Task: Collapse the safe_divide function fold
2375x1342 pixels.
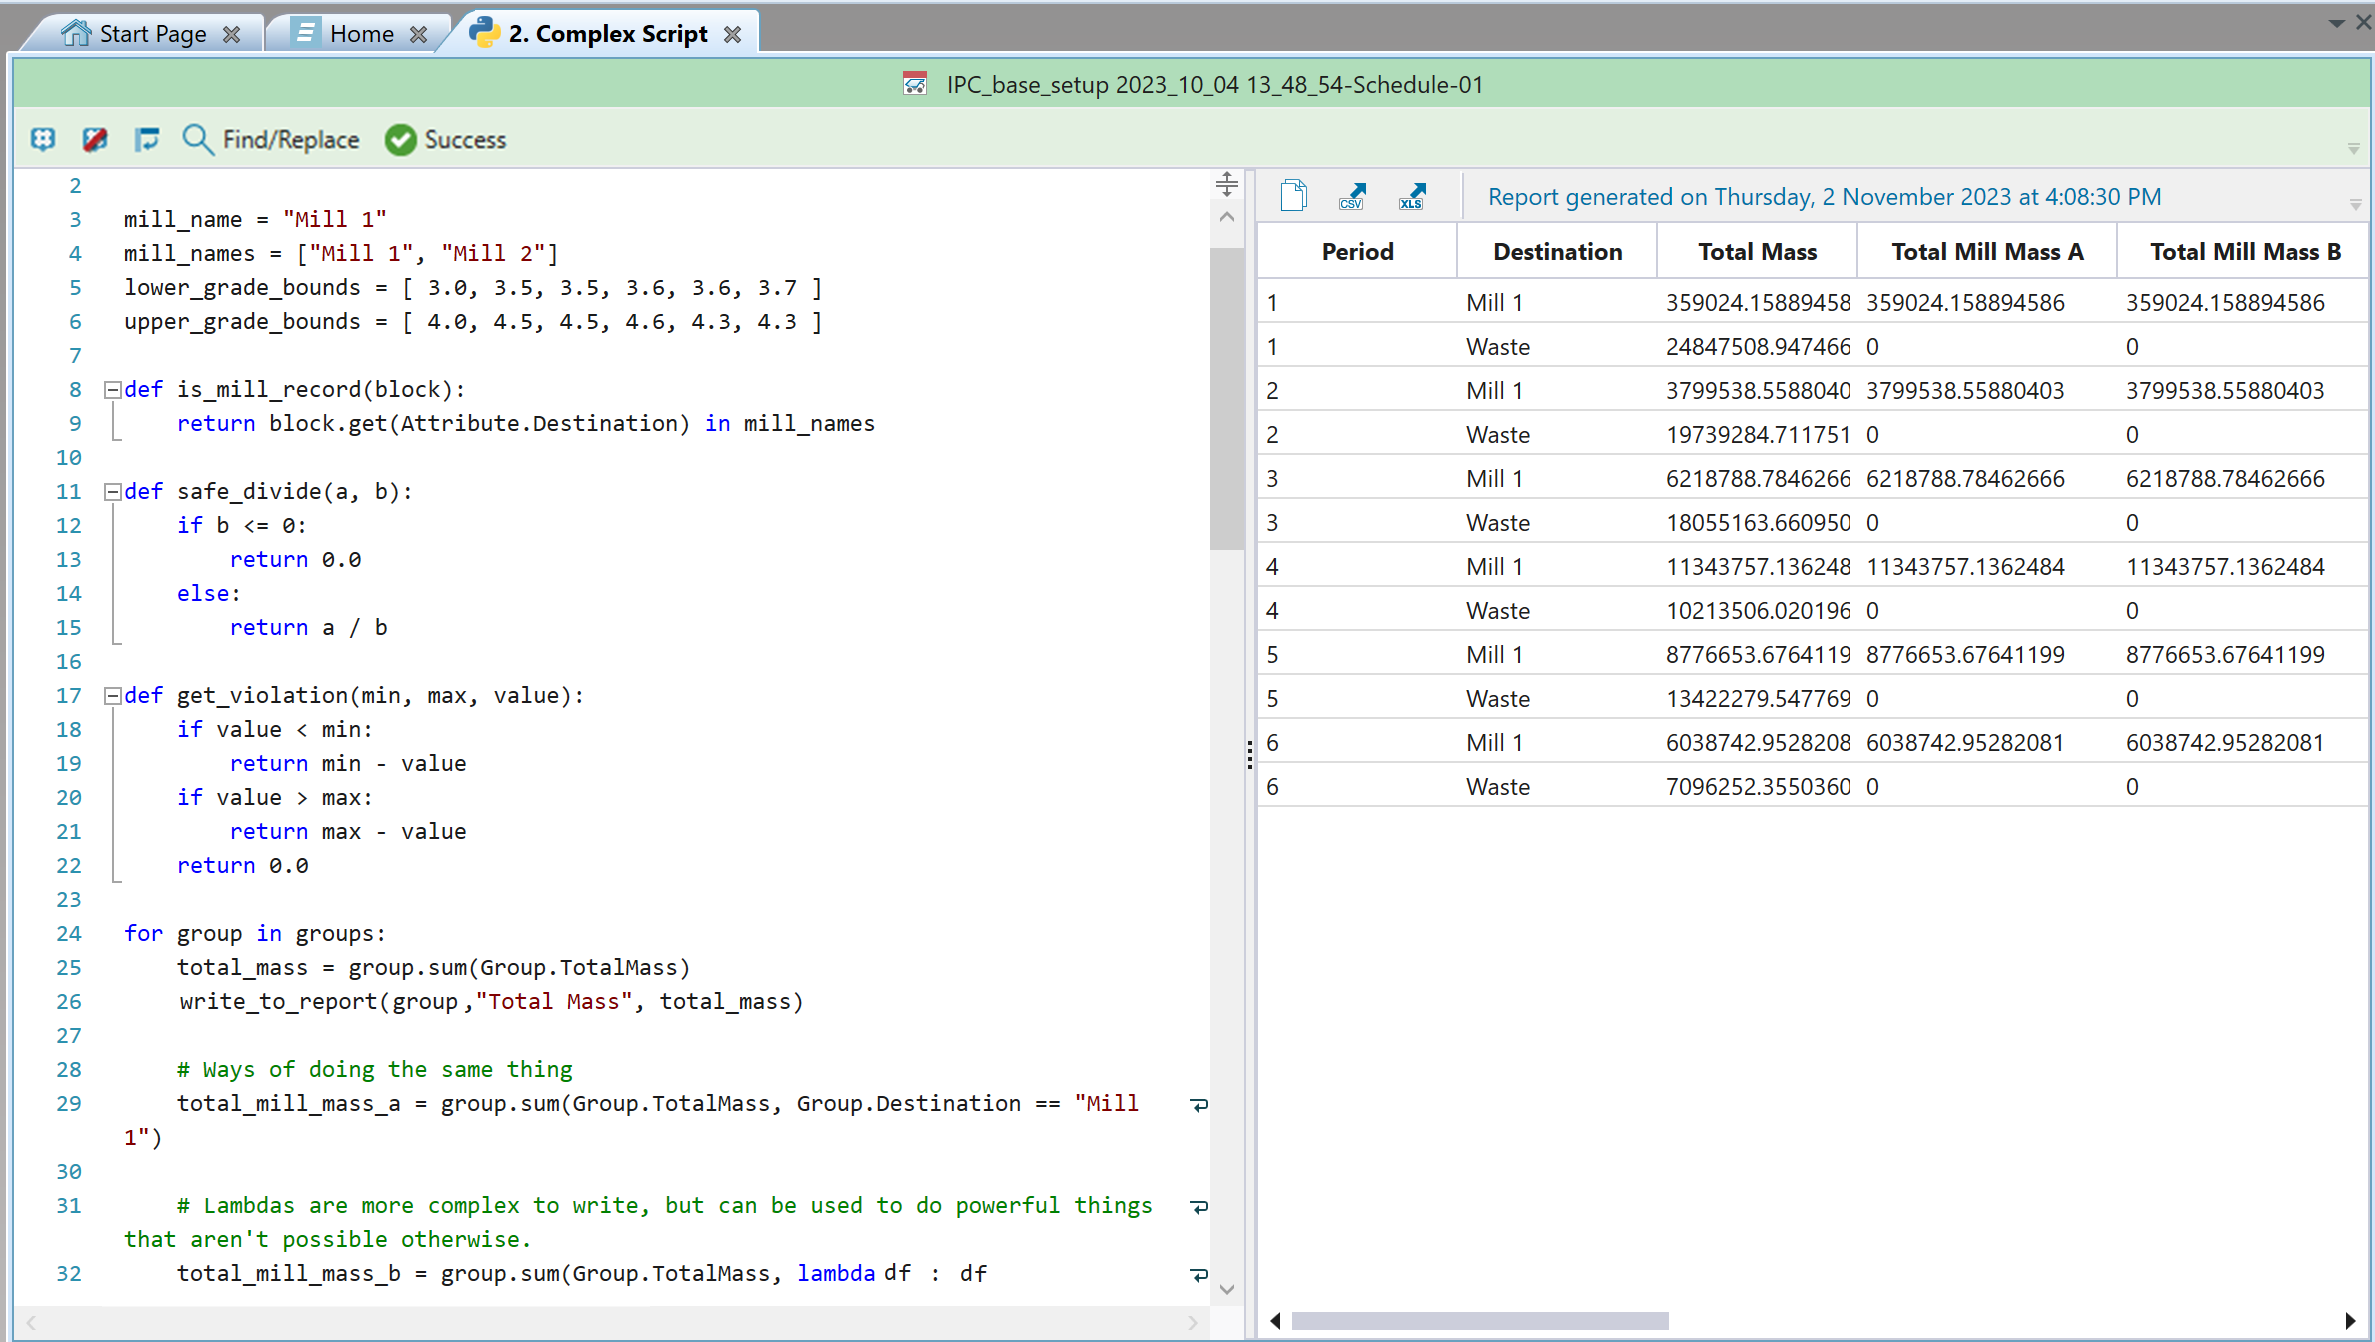Action: click(113, 491)
